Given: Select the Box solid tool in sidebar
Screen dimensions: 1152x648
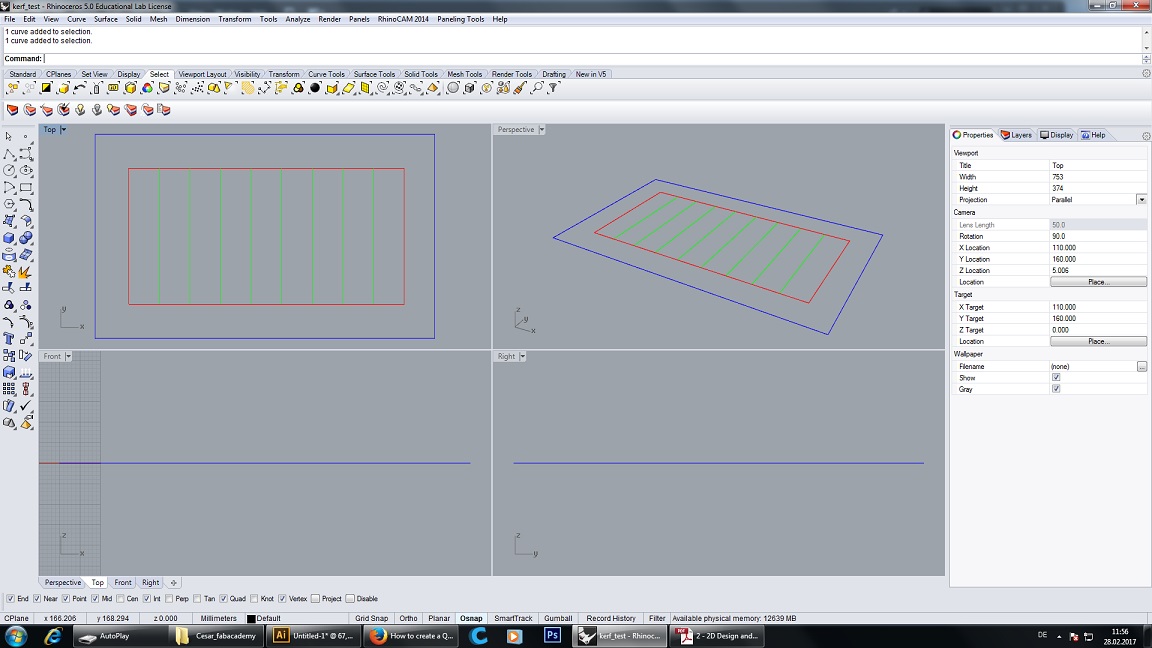Looking at the screenshot, I should [x=9, y=238].
